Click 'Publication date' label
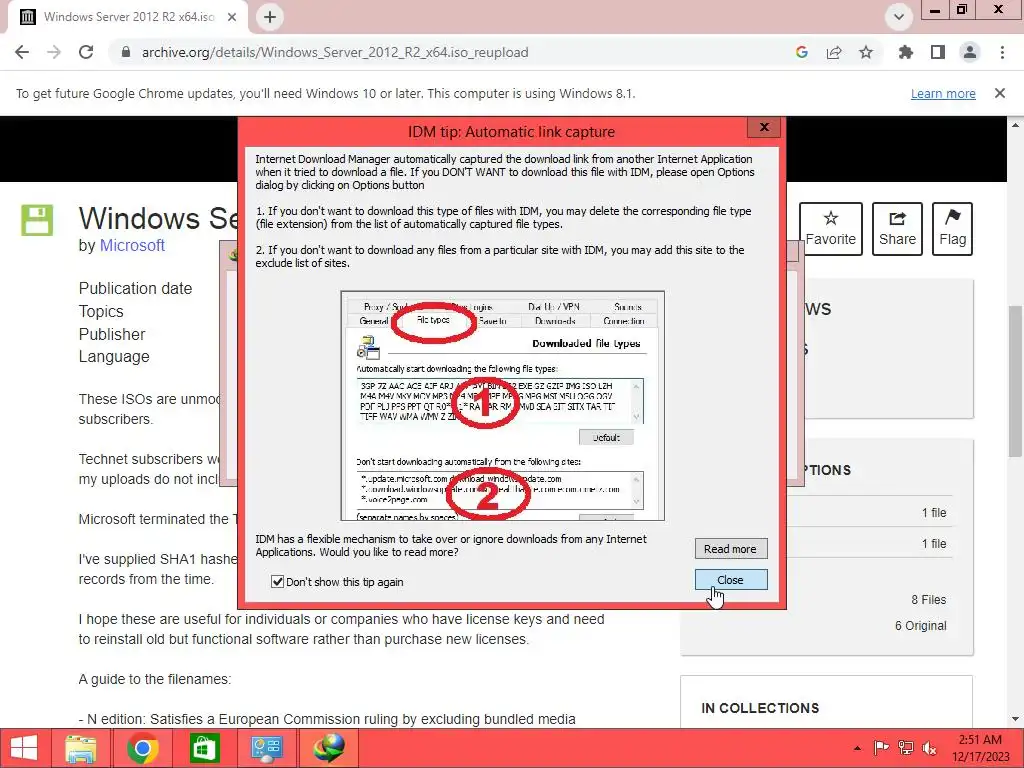This screenshot has width=1024, height=768. click(x=135, y=289)
